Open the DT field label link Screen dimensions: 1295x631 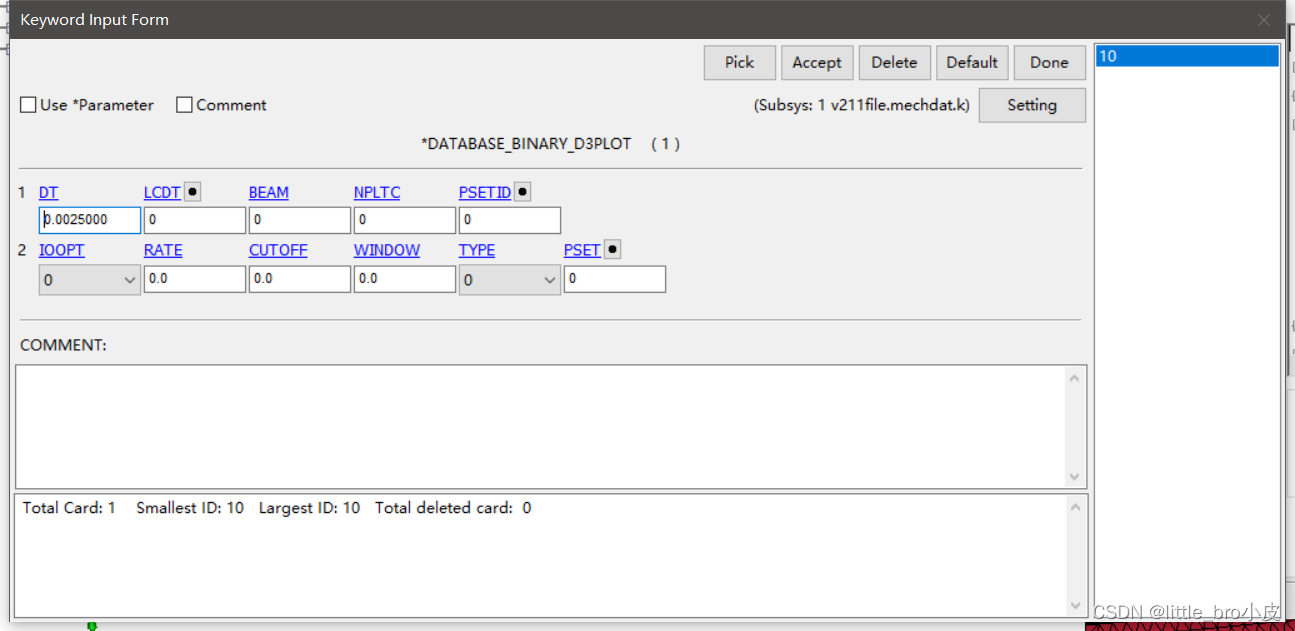pyautogui.click(x=49, y=192)
